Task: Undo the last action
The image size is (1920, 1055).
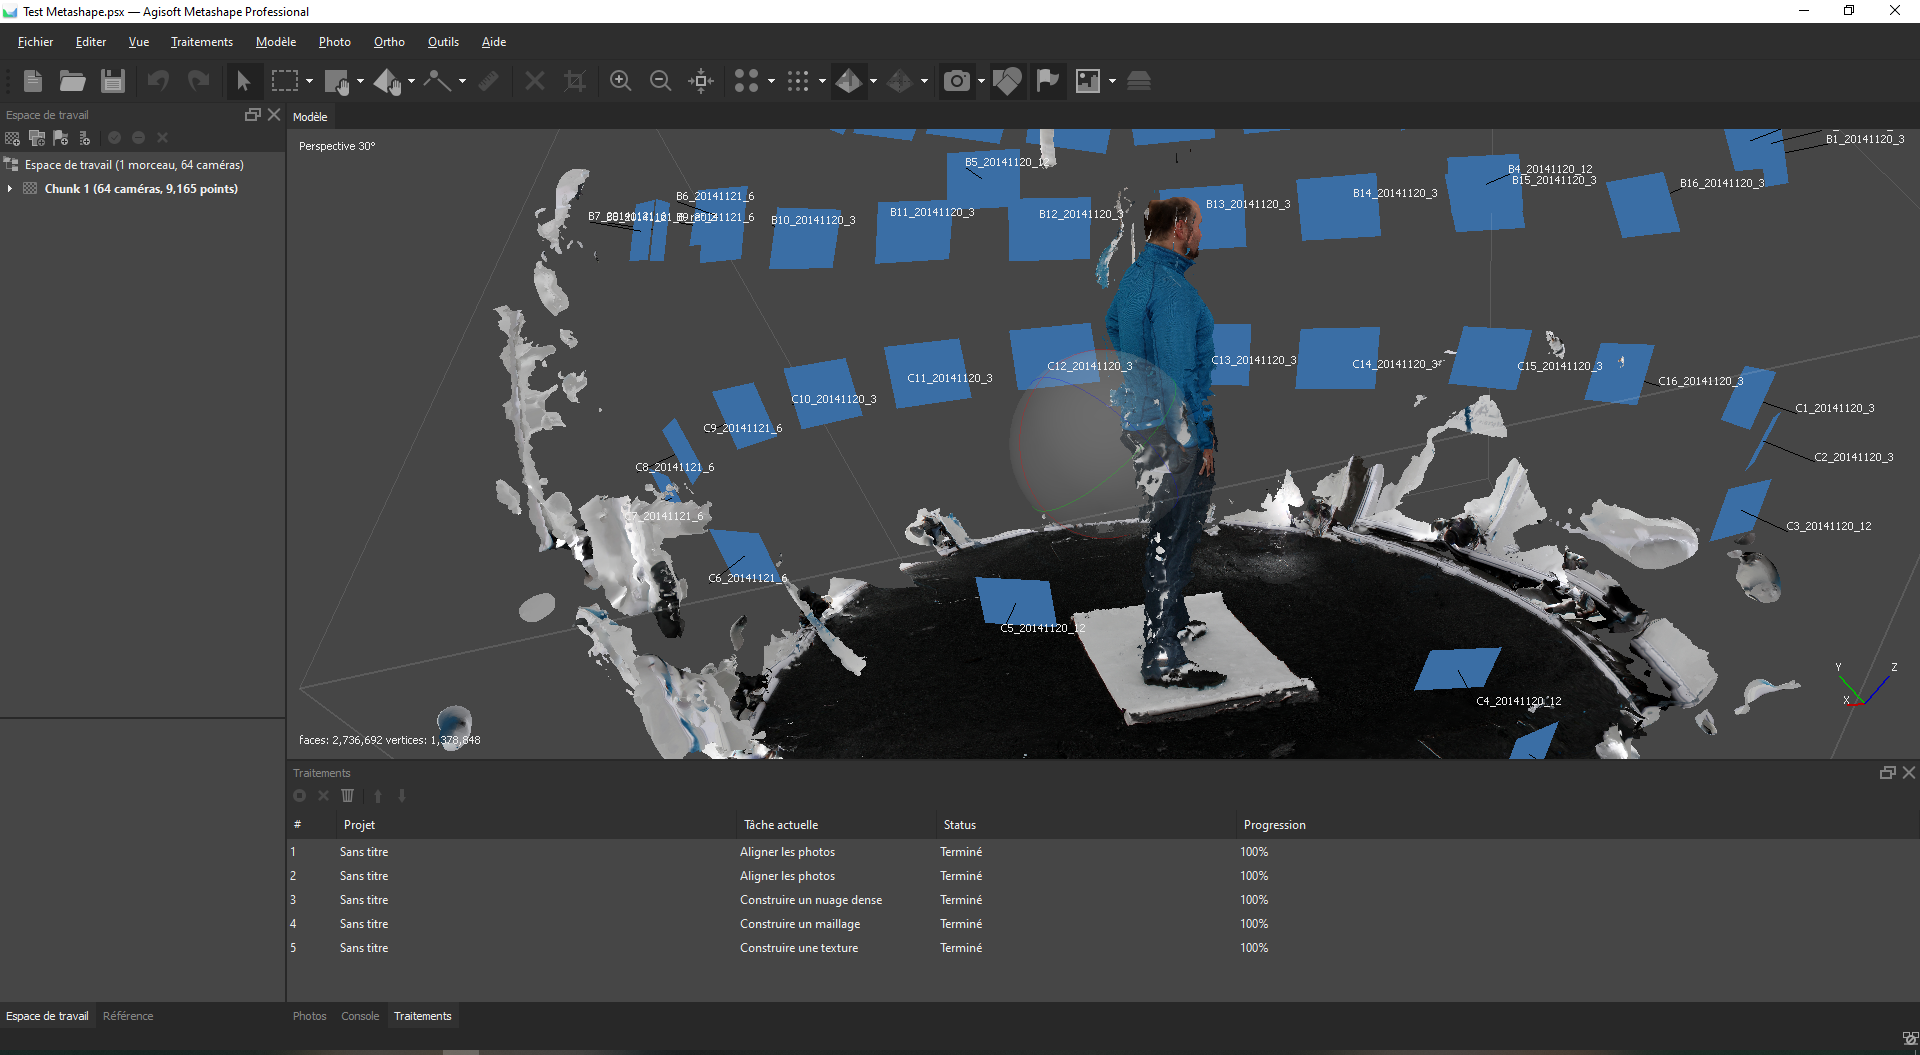Action: pyautogui.click(x=158, y=81)
